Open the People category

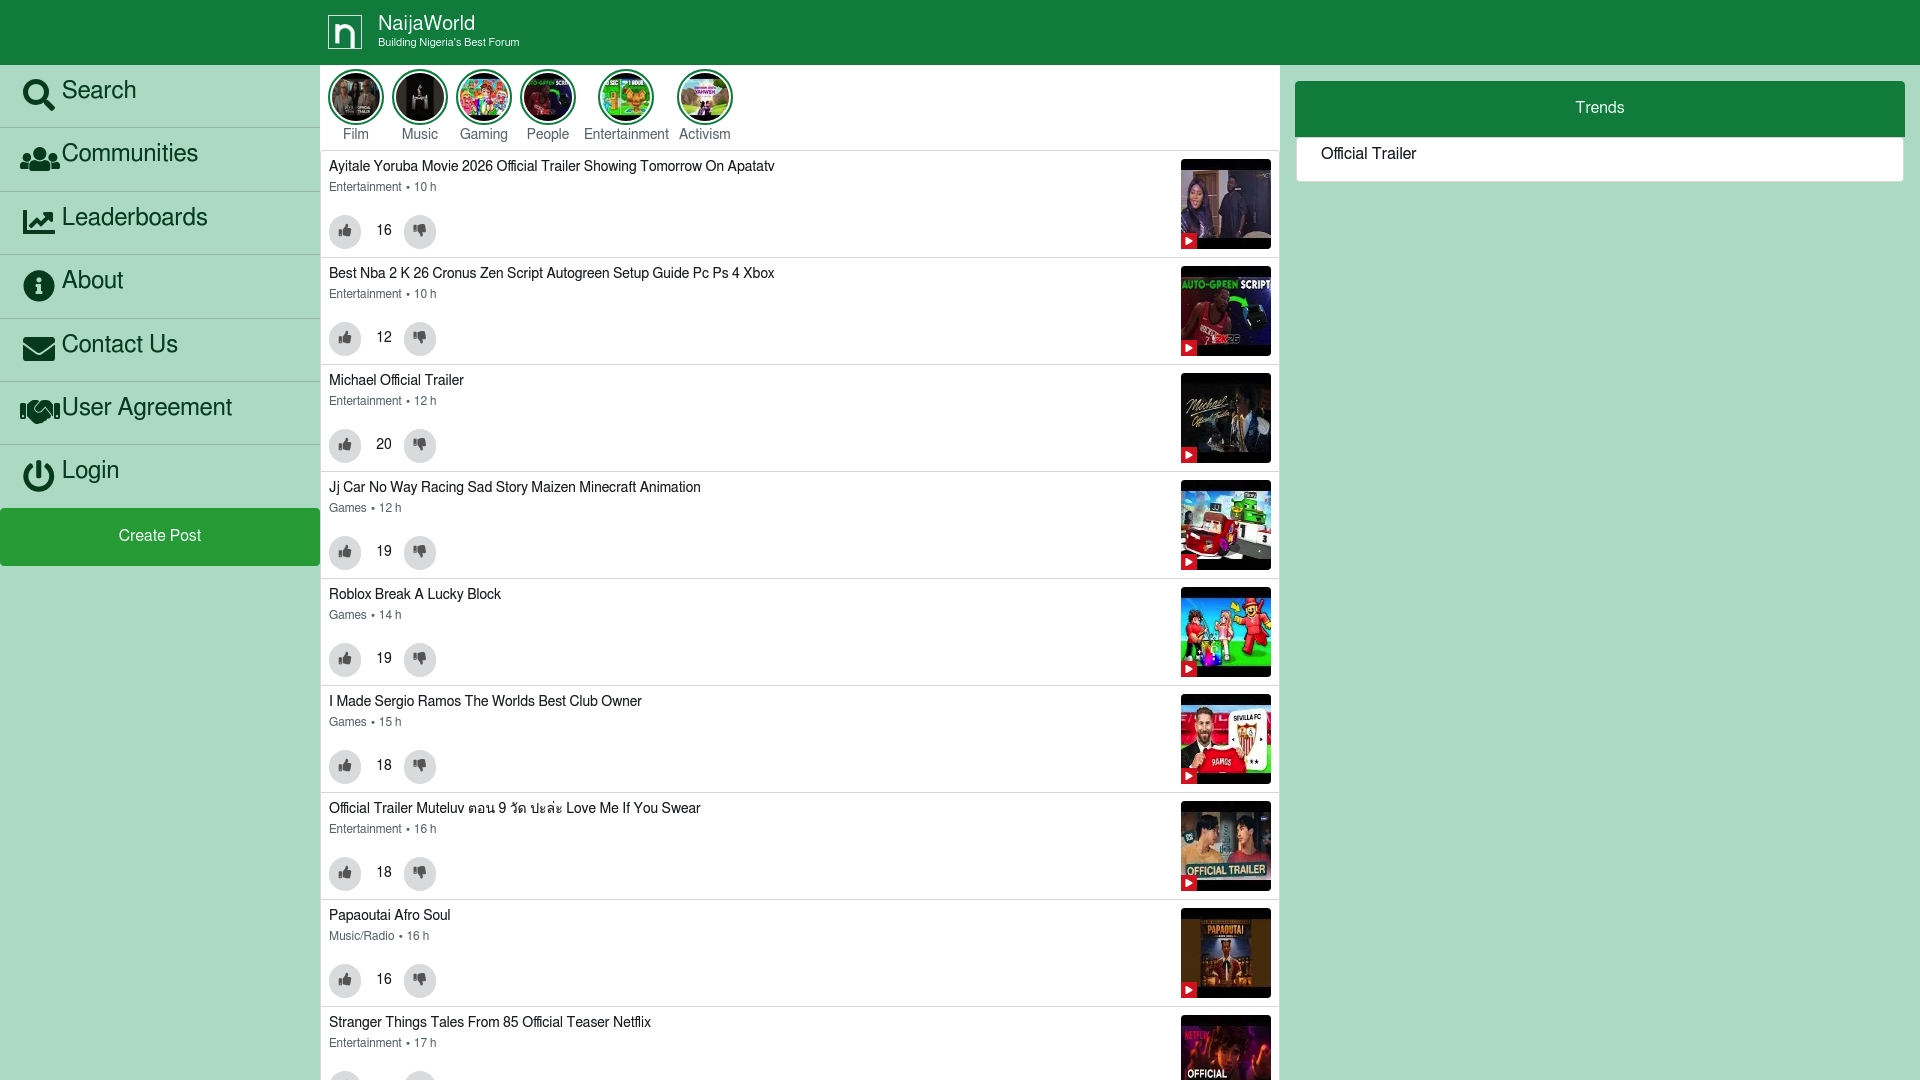547,97
